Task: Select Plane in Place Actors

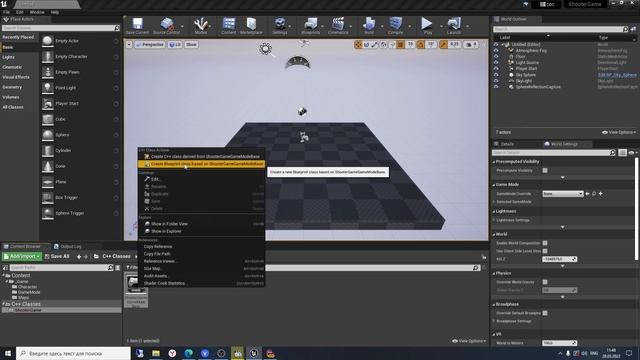Action: click(x=80, y=182)
